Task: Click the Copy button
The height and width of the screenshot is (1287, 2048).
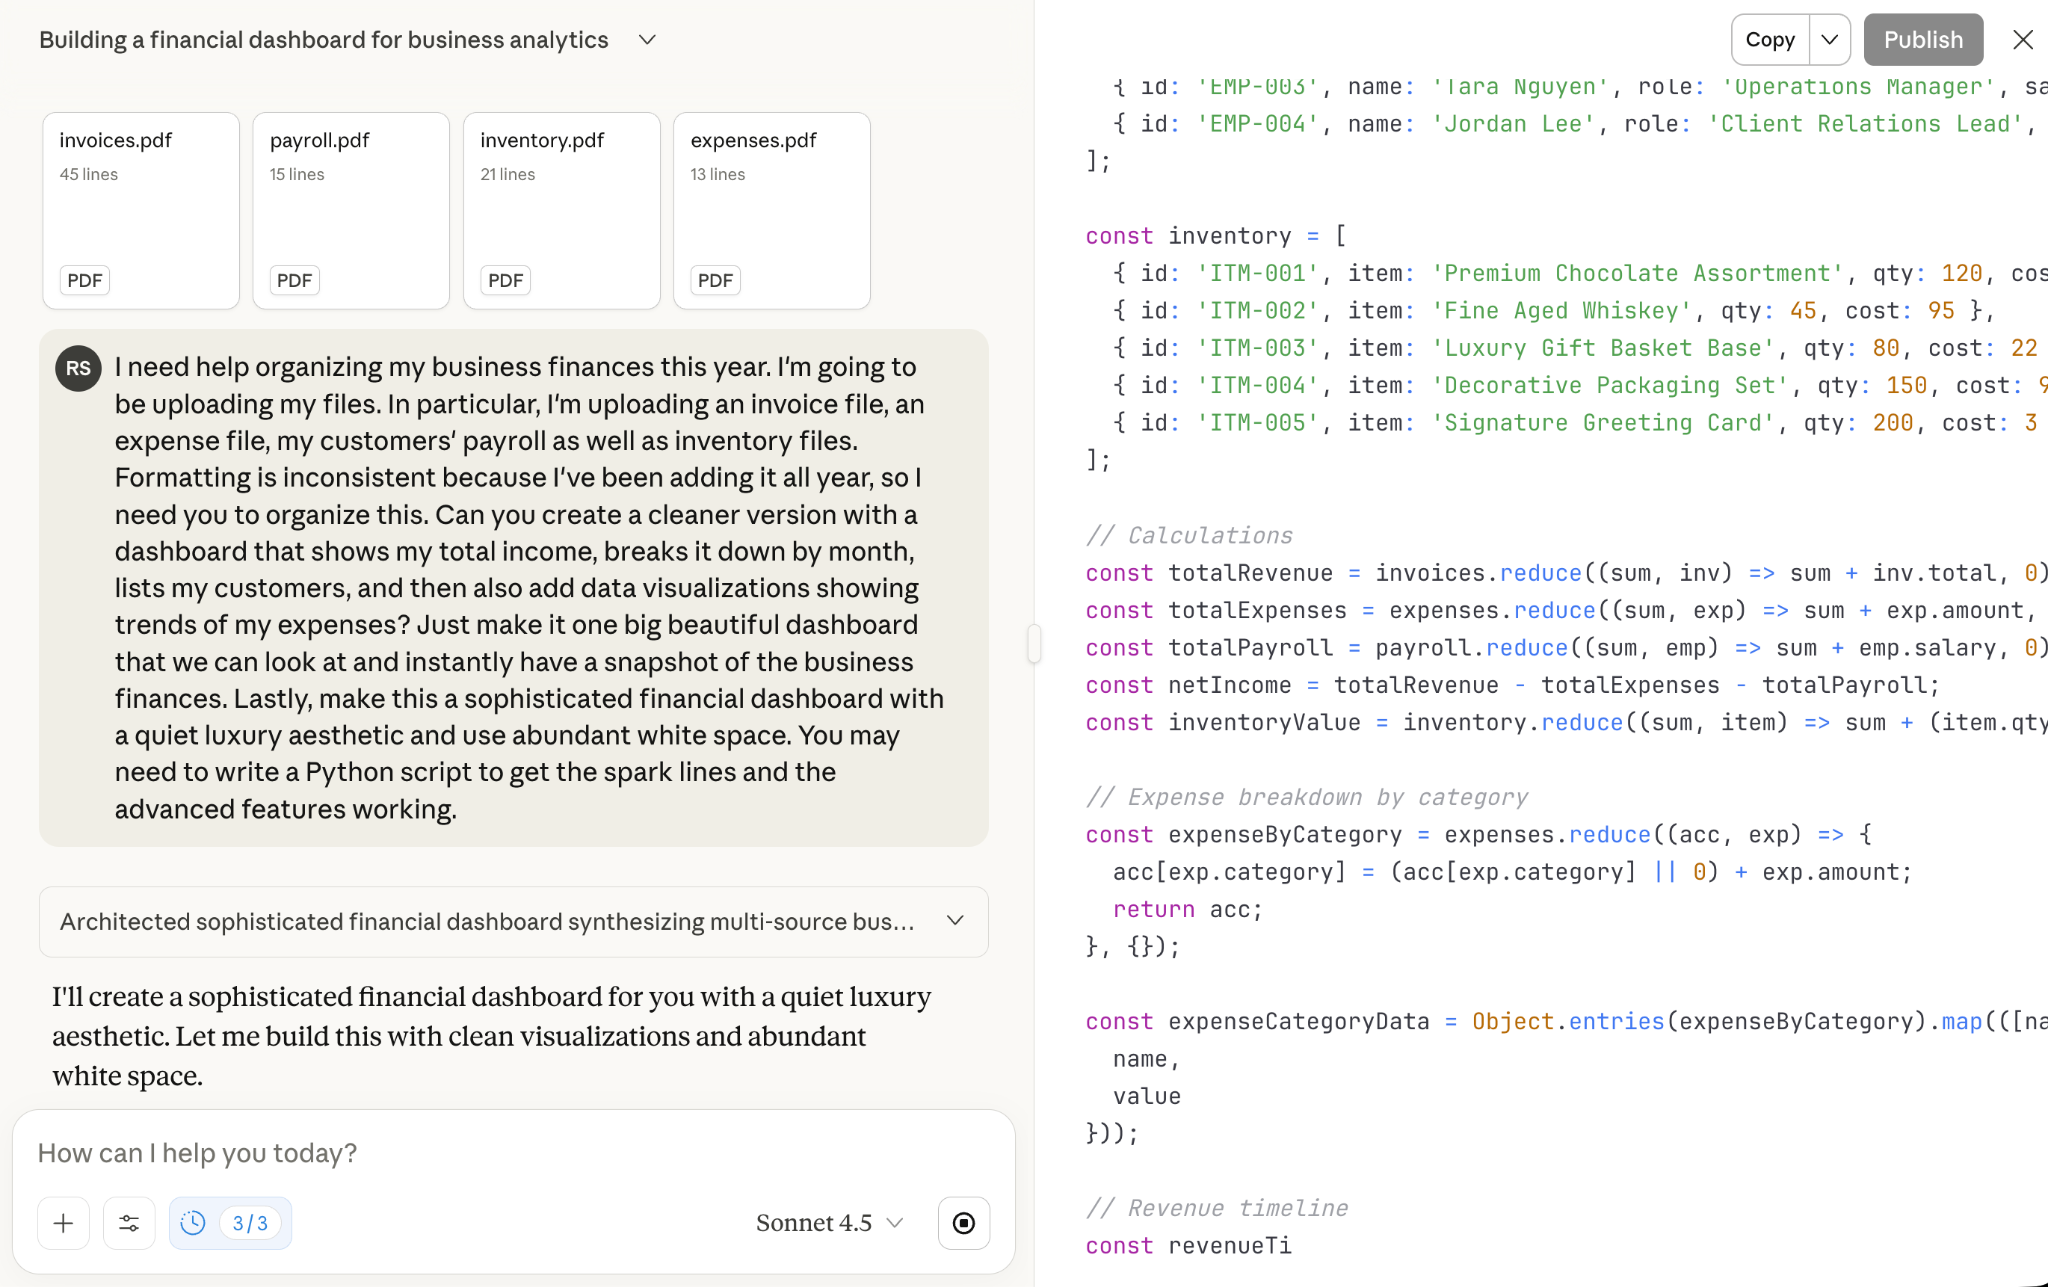Action: (1770, 40)
